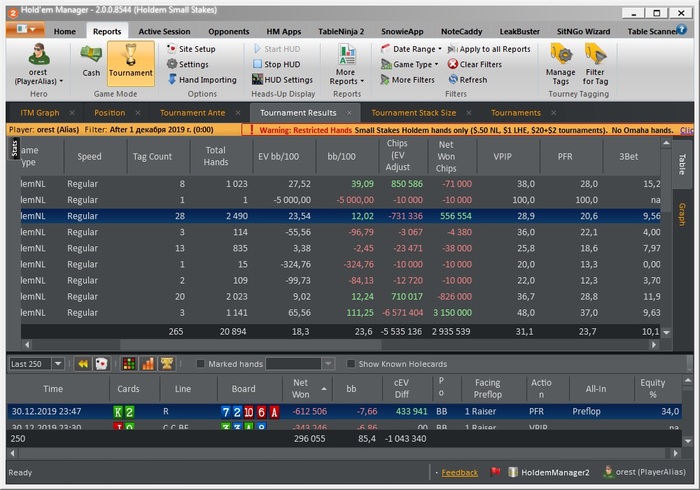Open Hand Importing
The height and width of the screenshot is (490, 700).
[202, 80]
